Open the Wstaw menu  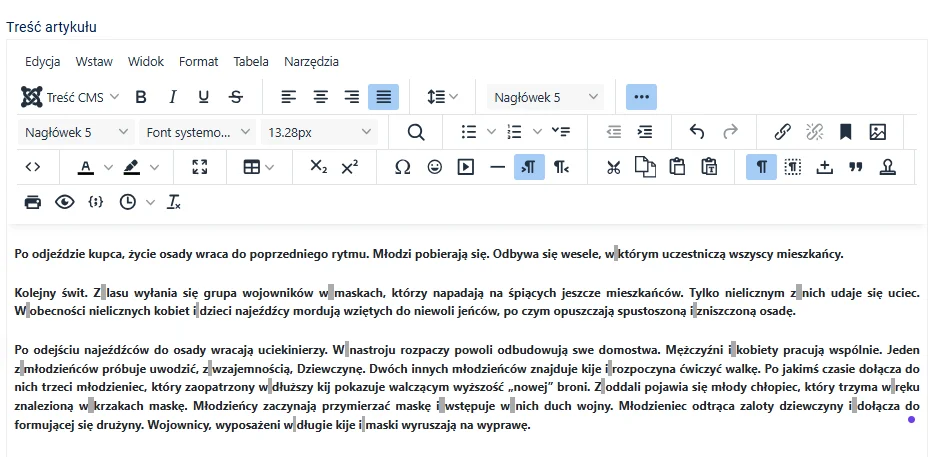click(x=94, y=61)
